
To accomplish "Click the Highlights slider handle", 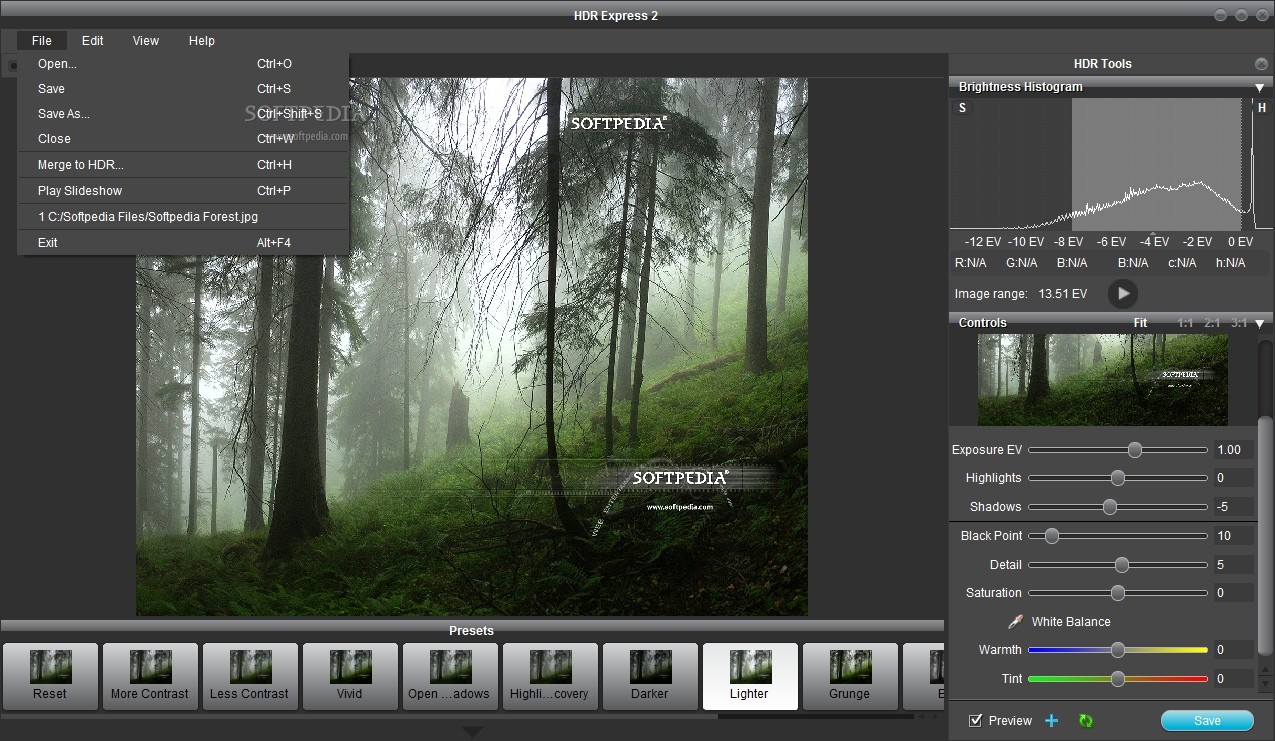I will click(1118, 478).
